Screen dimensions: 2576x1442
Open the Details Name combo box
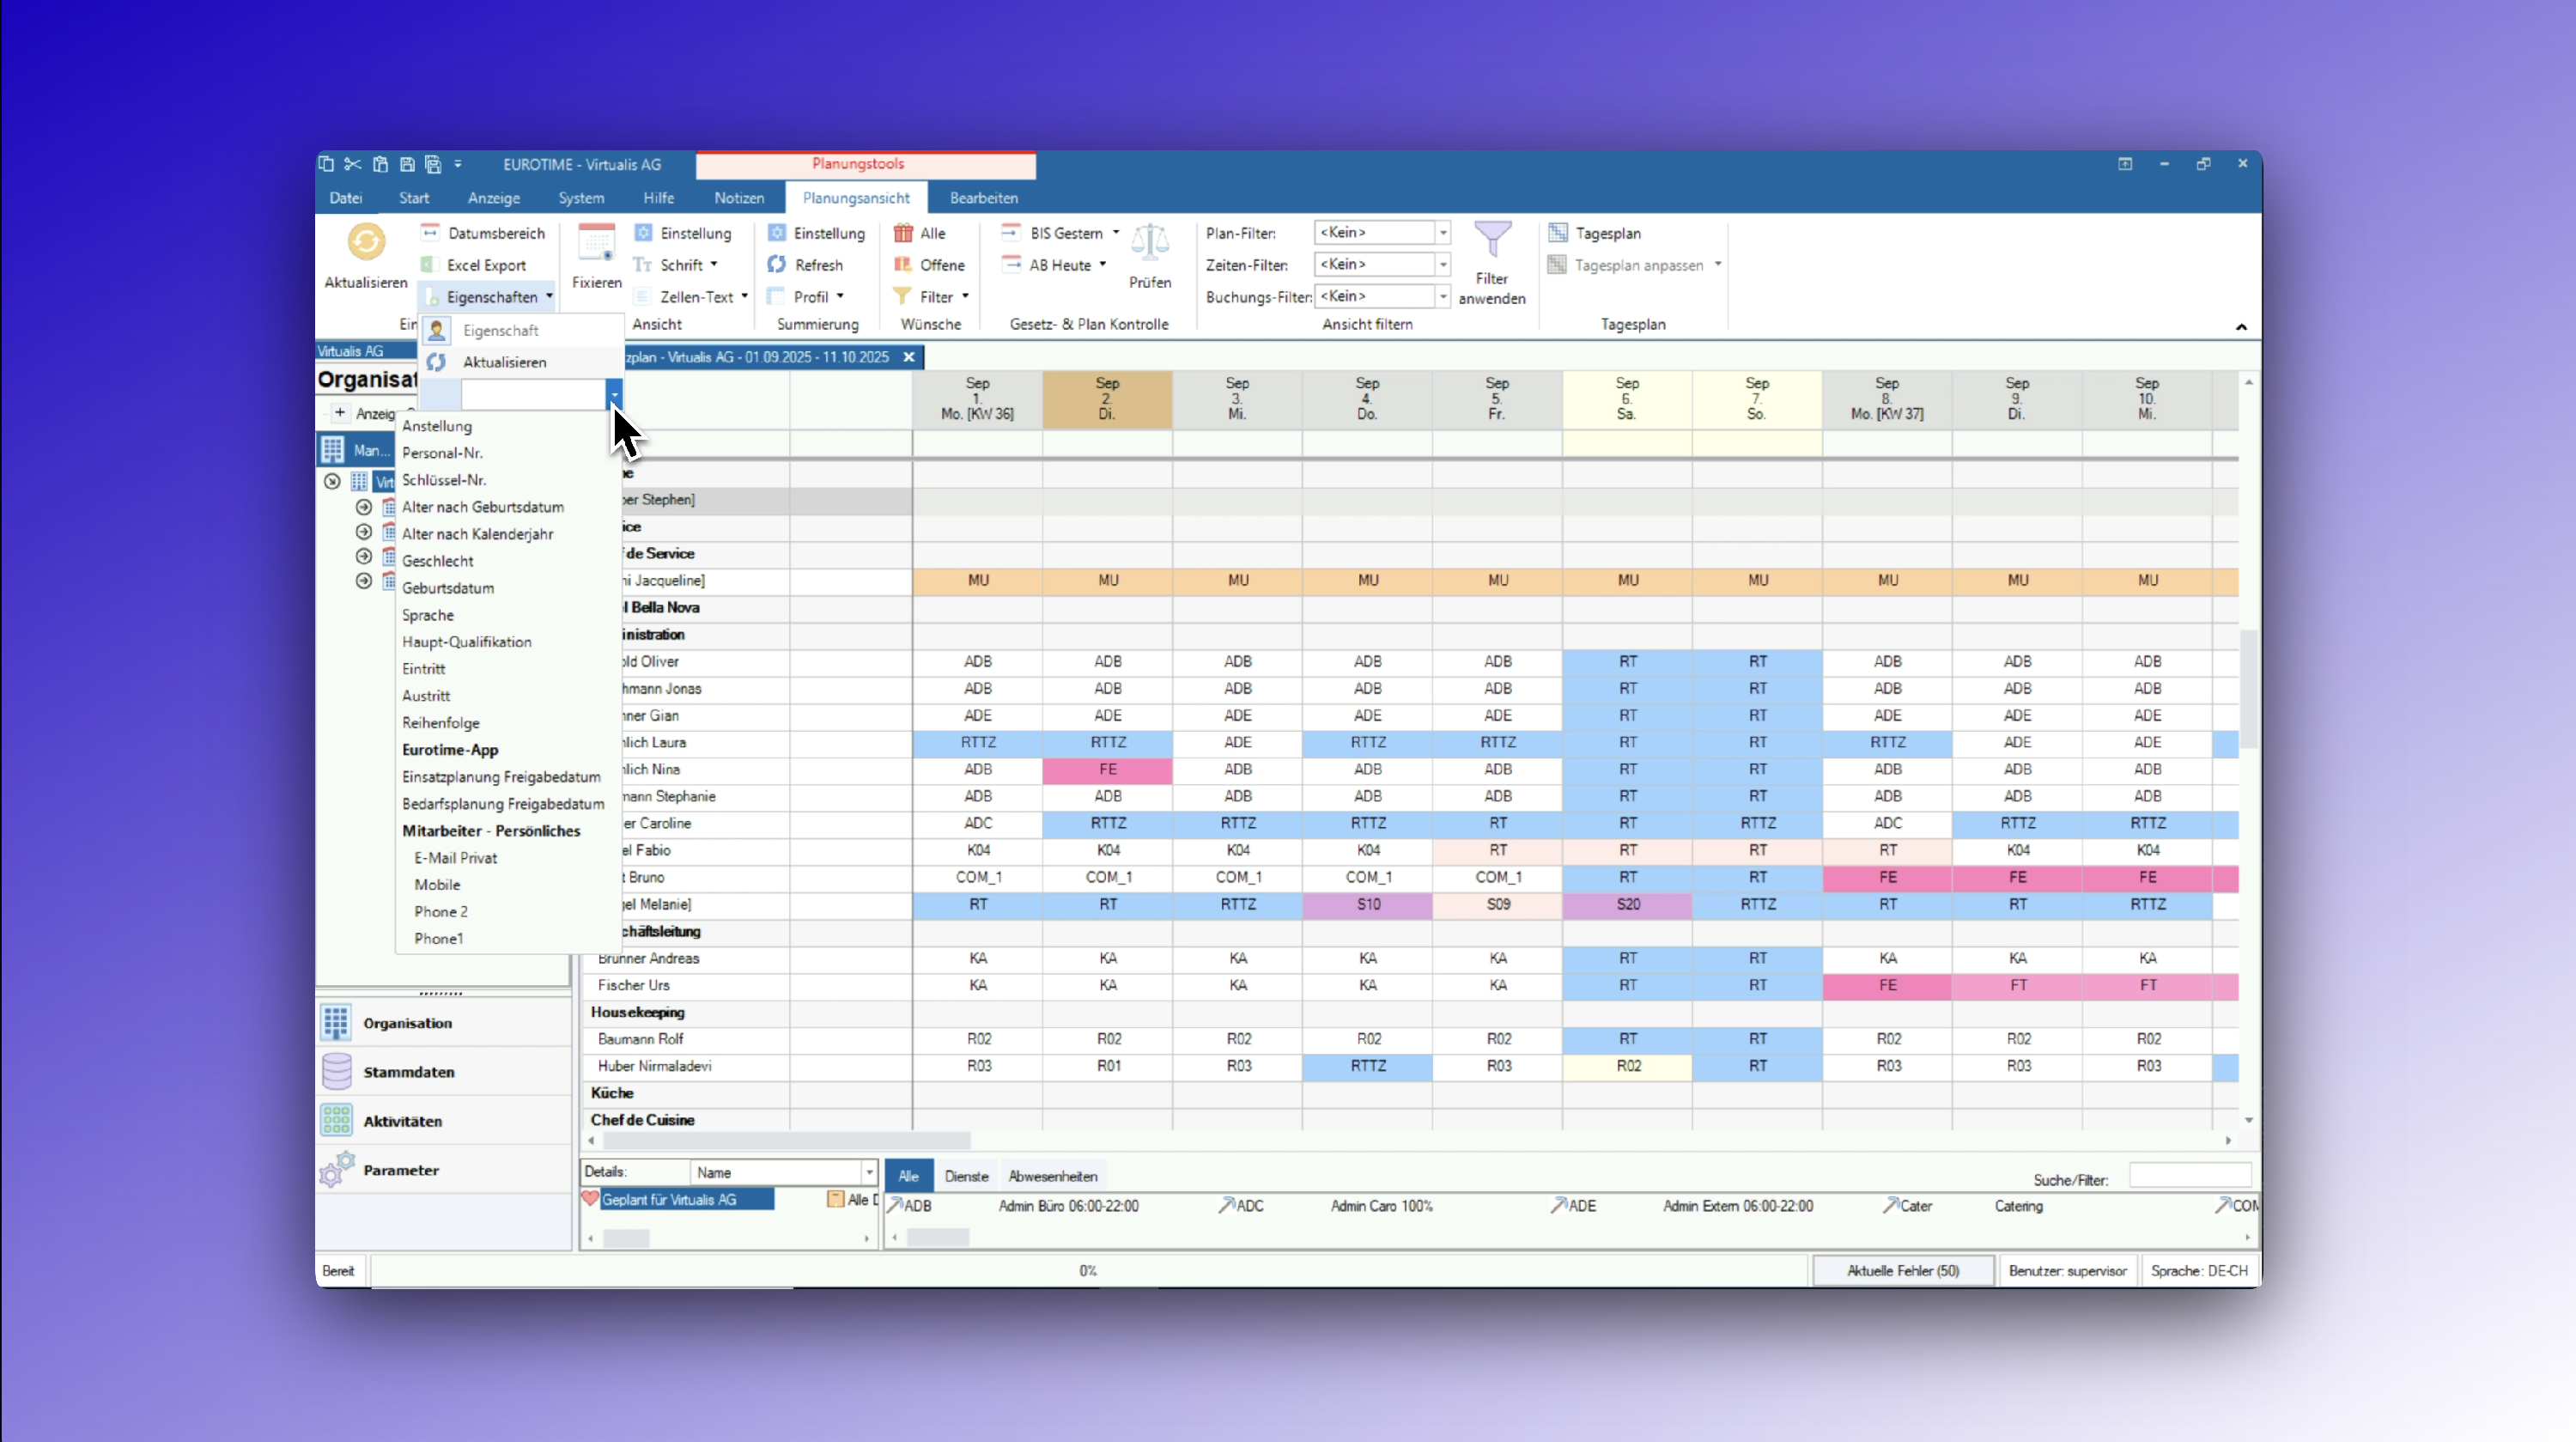point(868,1172)
